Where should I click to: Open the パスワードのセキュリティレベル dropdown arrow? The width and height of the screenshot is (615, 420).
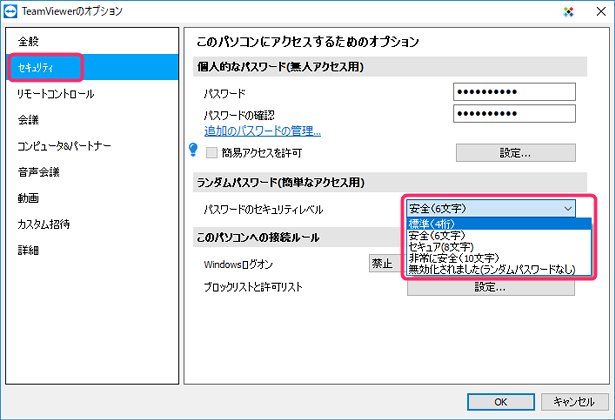pyautogui.click(x=568, y=209)
